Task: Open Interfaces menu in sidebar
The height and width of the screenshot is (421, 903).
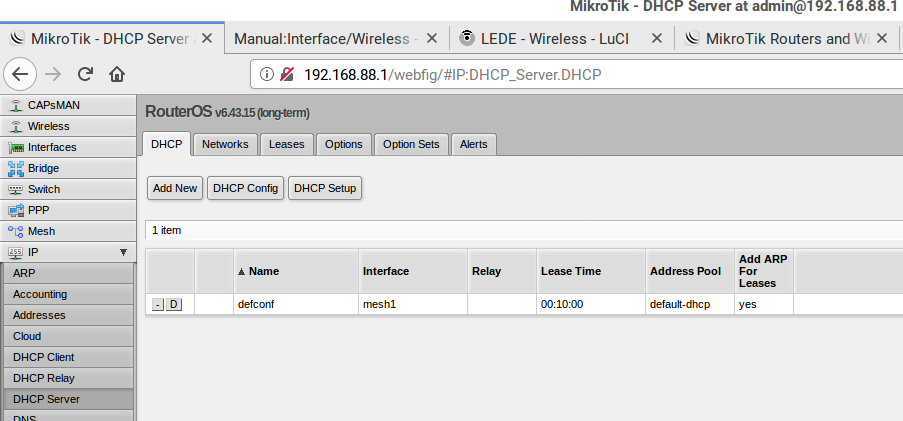Action: coord(68,147)
